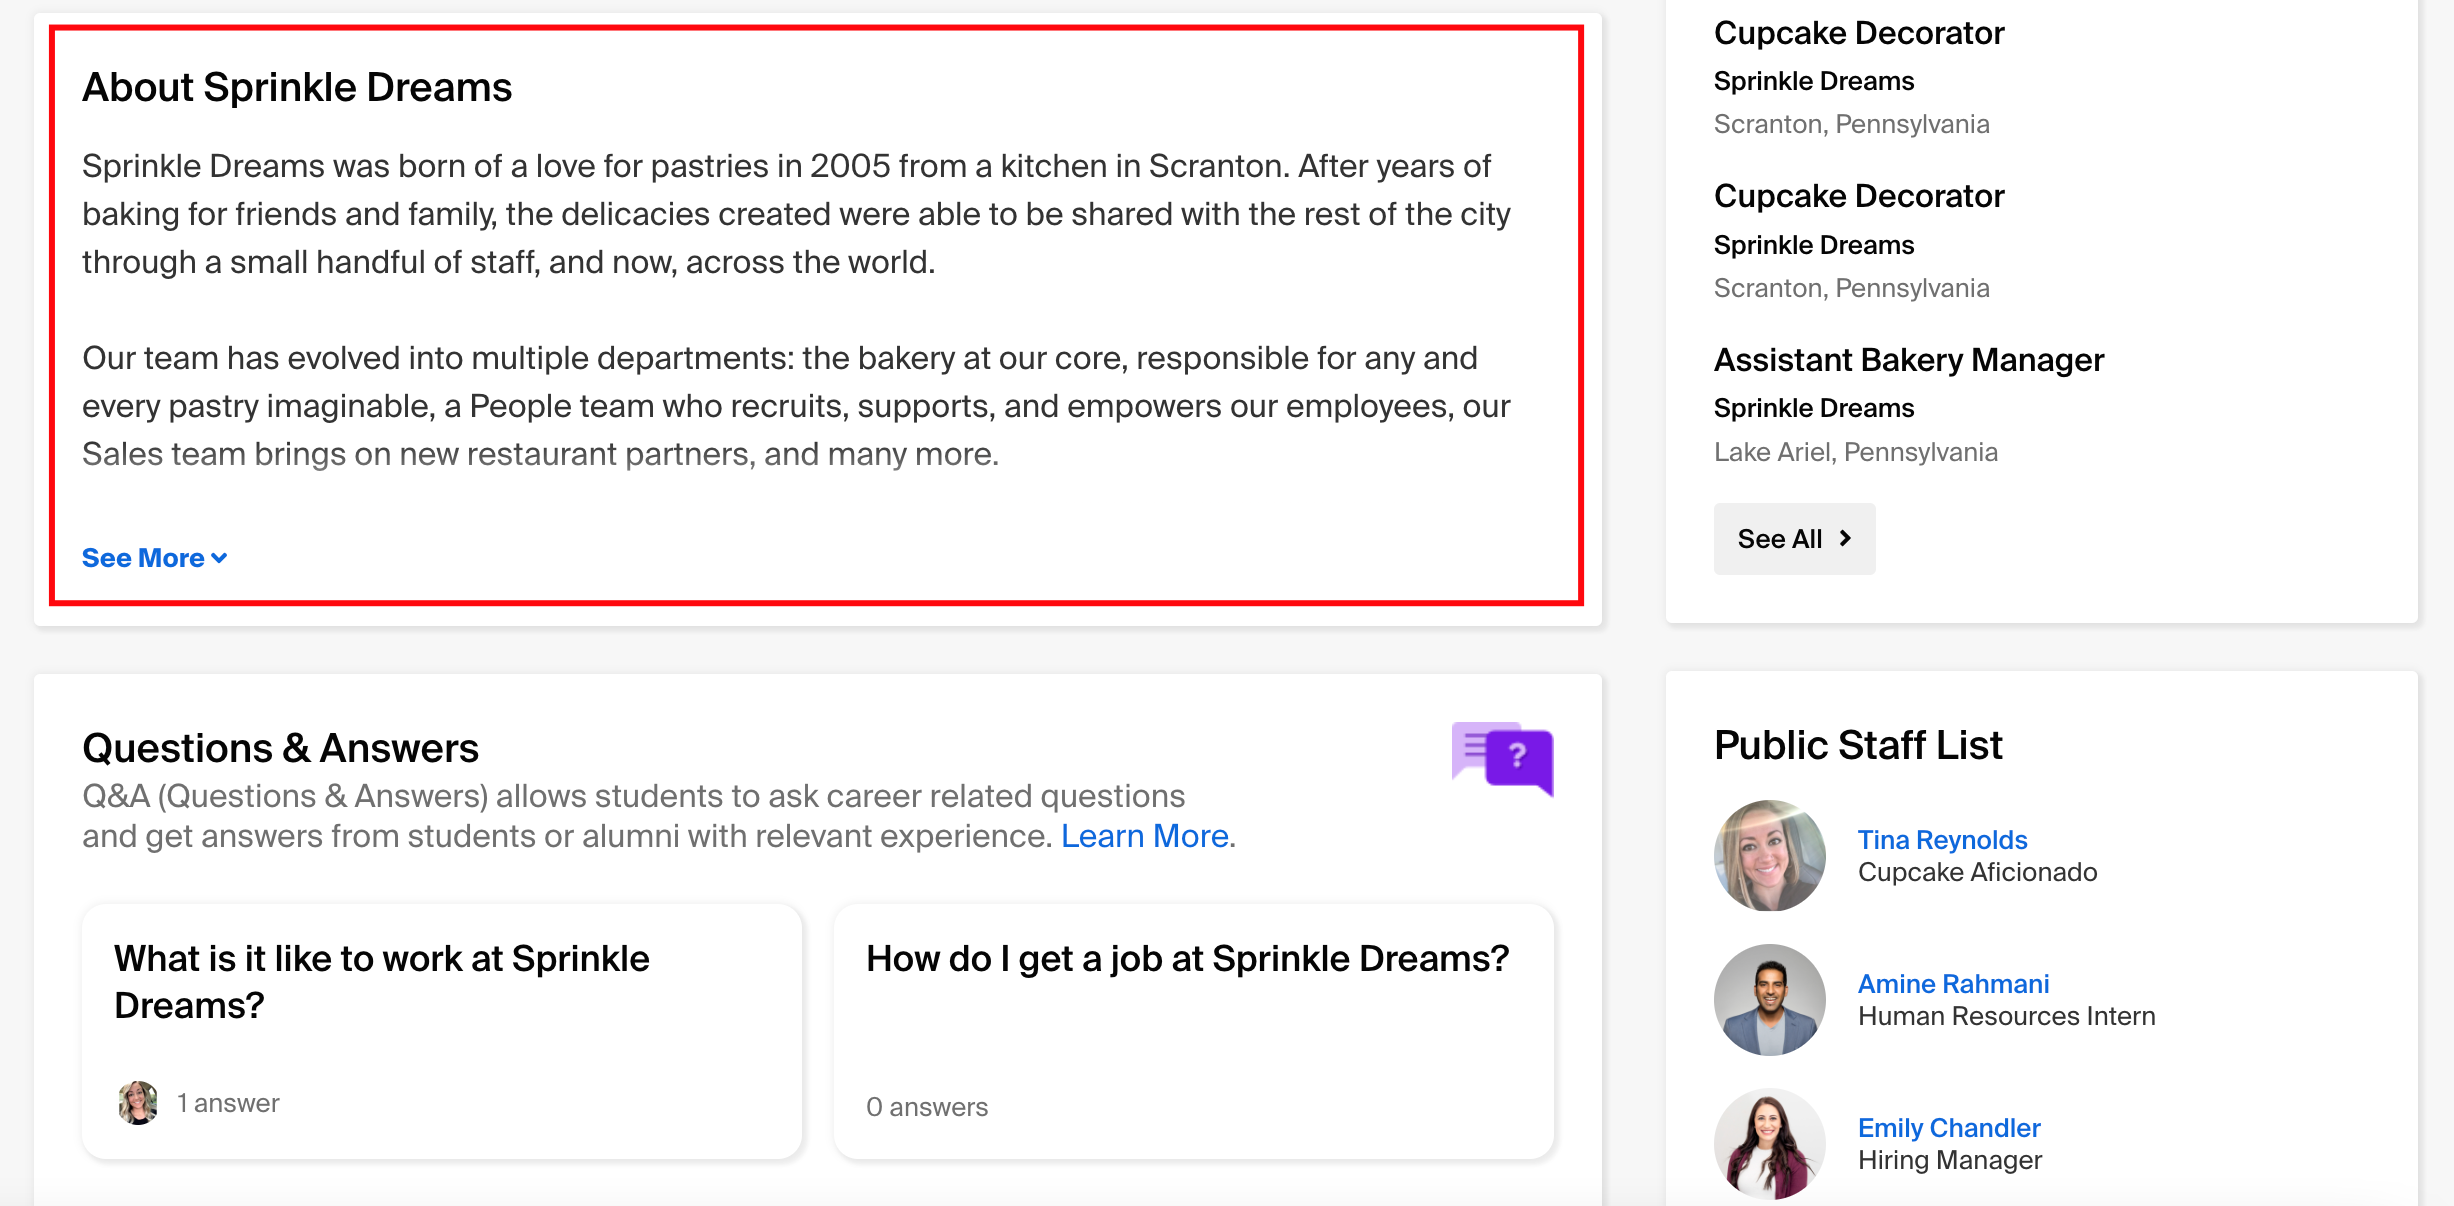Open Amine Rahmani's profile photo
Screen dimensions: 2454x1206
[1769, 1000]
